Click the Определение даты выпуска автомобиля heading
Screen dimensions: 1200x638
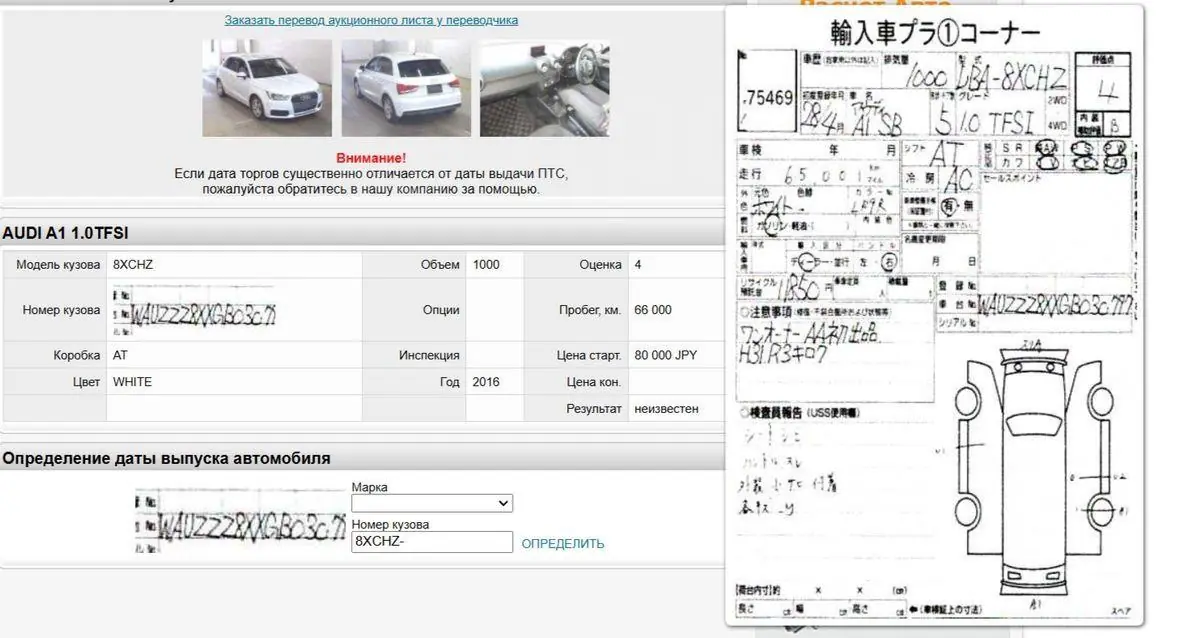(166, 458)
